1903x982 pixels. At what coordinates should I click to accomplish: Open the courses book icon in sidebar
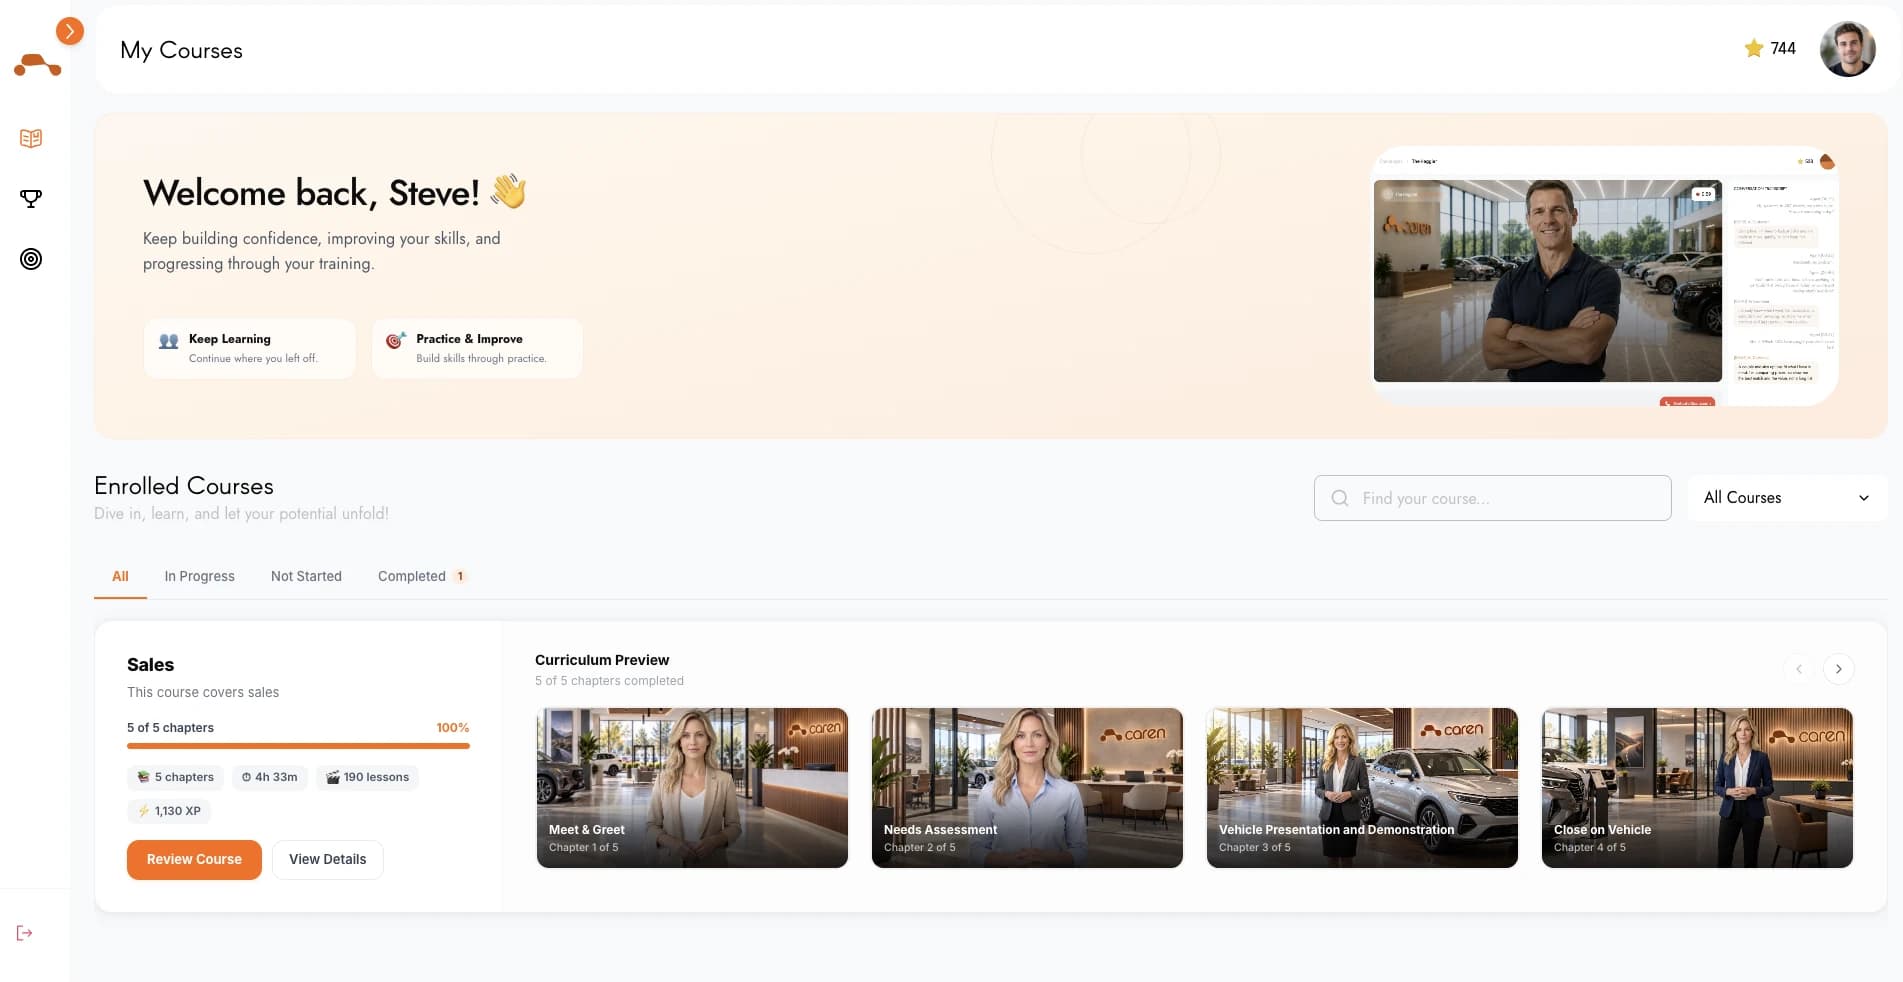pyautogui.click(x=31, y=138)
